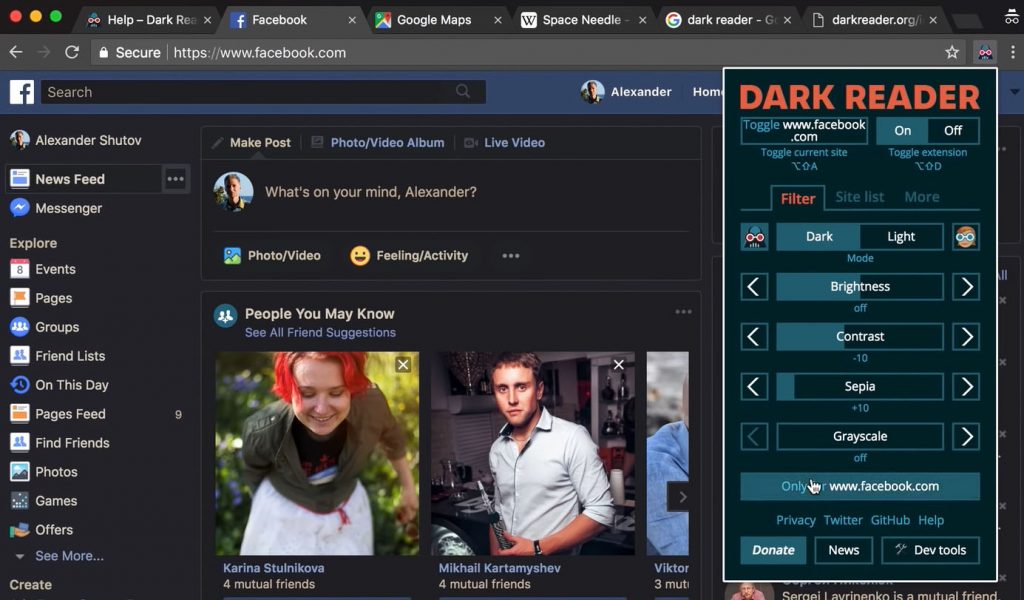Increase Brightness with the right arrow
This screenshot has width=1024, height=600.
[x=965, y=287]
